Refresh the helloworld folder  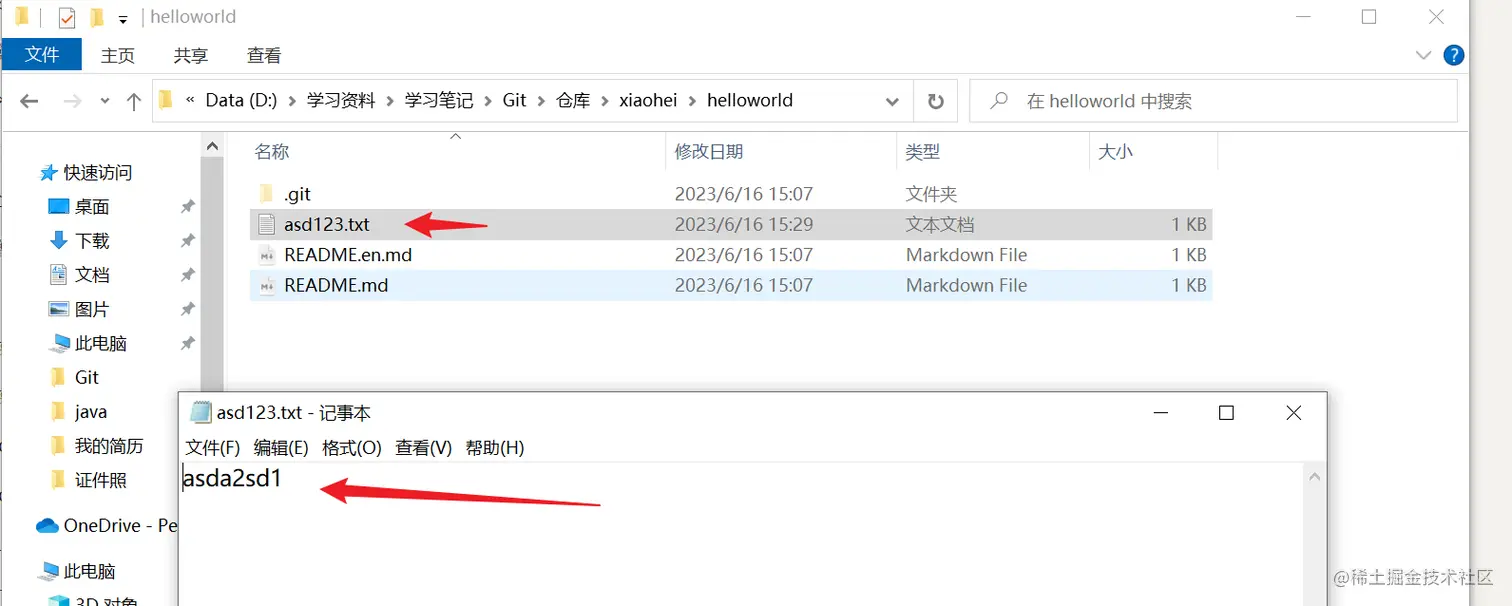[x=936, y=101]
